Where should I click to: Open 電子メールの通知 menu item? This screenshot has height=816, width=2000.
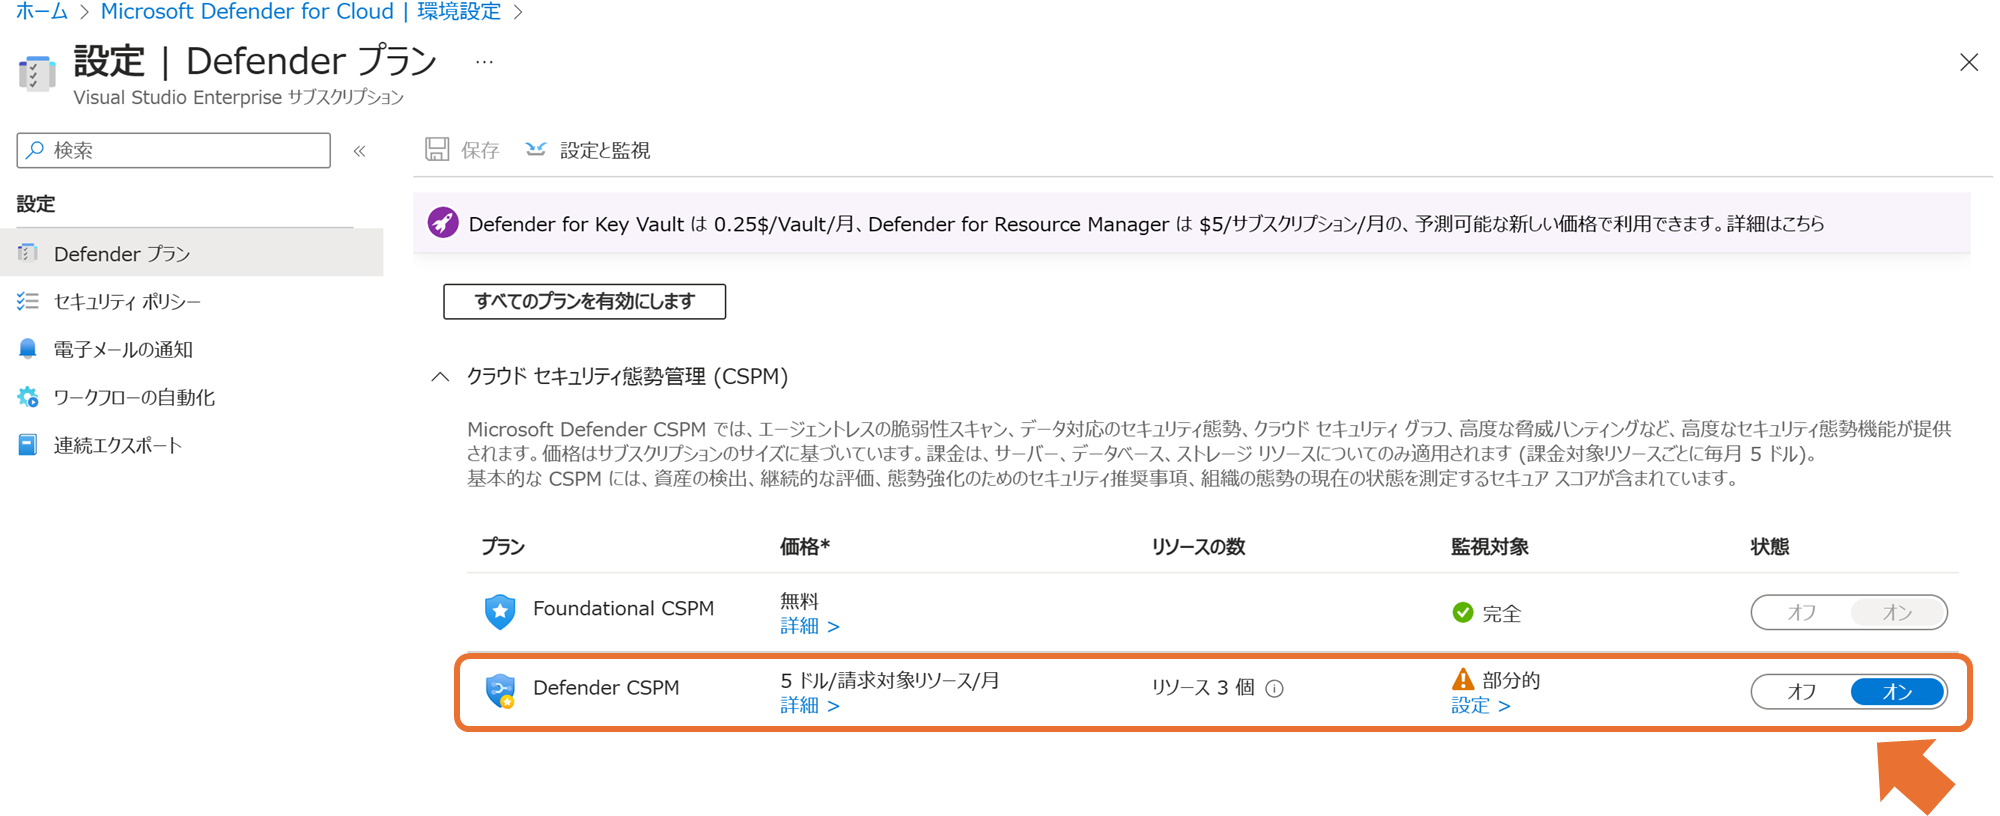[123, 349]
